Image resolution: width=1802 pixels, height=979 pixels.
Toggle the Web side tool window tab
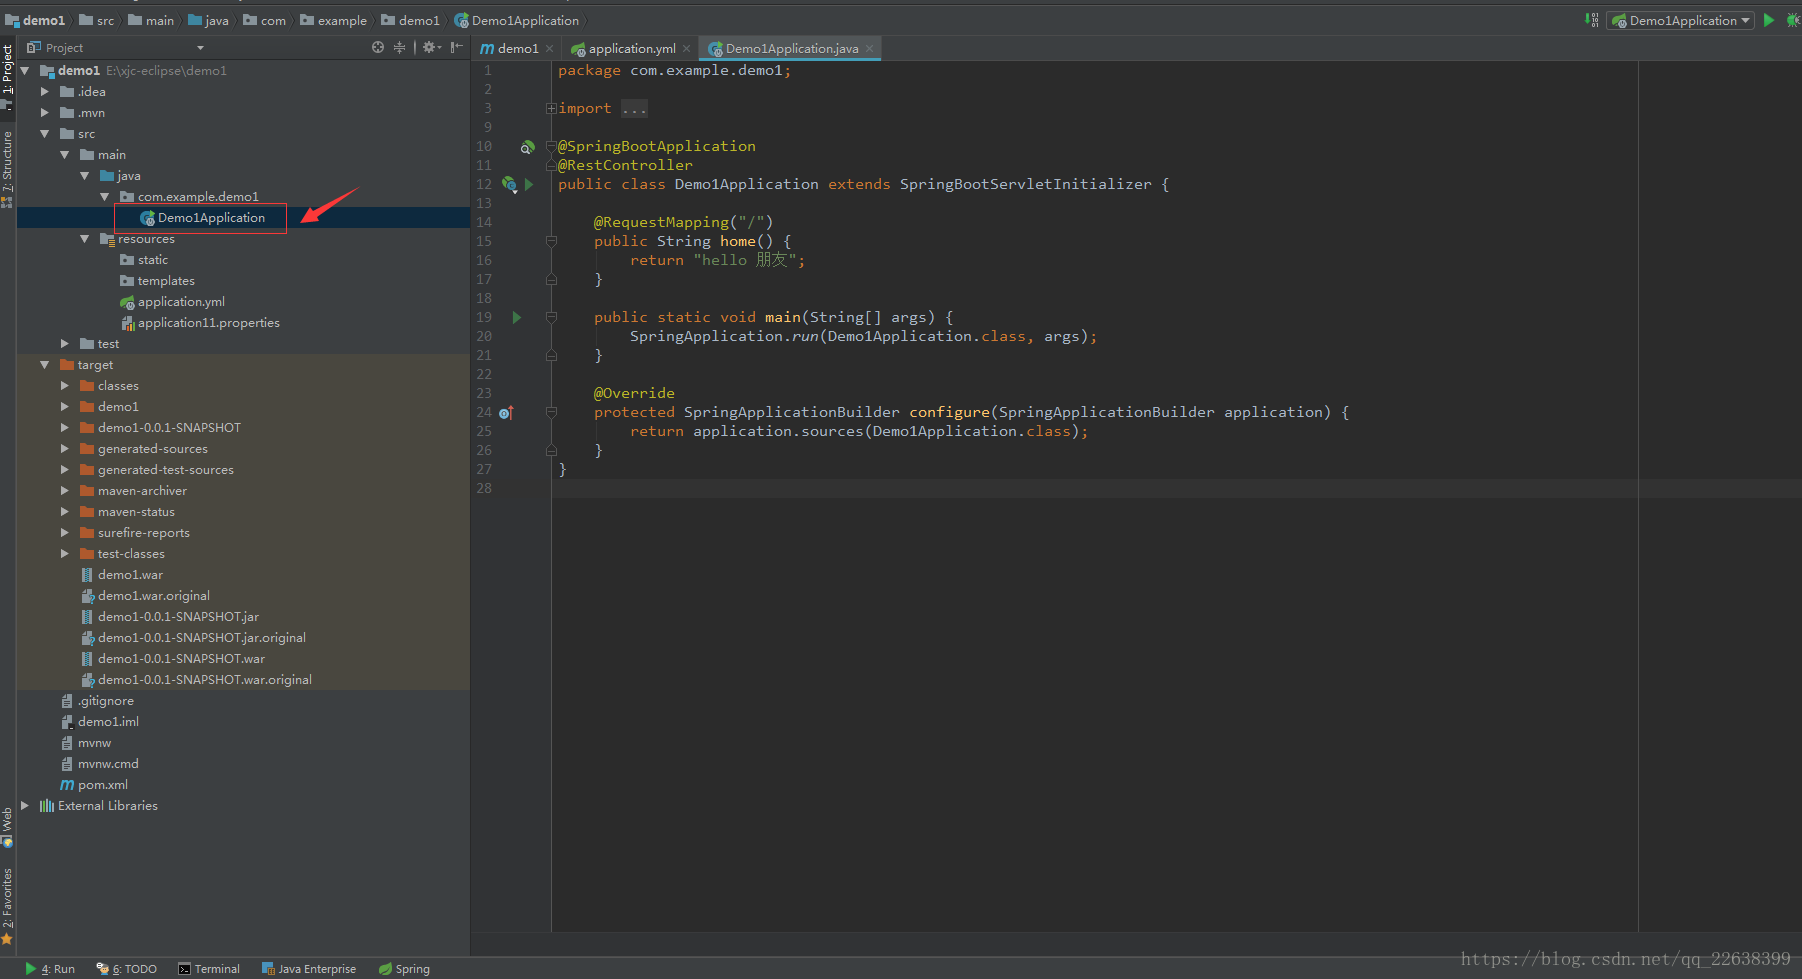(x=7, y=827)
